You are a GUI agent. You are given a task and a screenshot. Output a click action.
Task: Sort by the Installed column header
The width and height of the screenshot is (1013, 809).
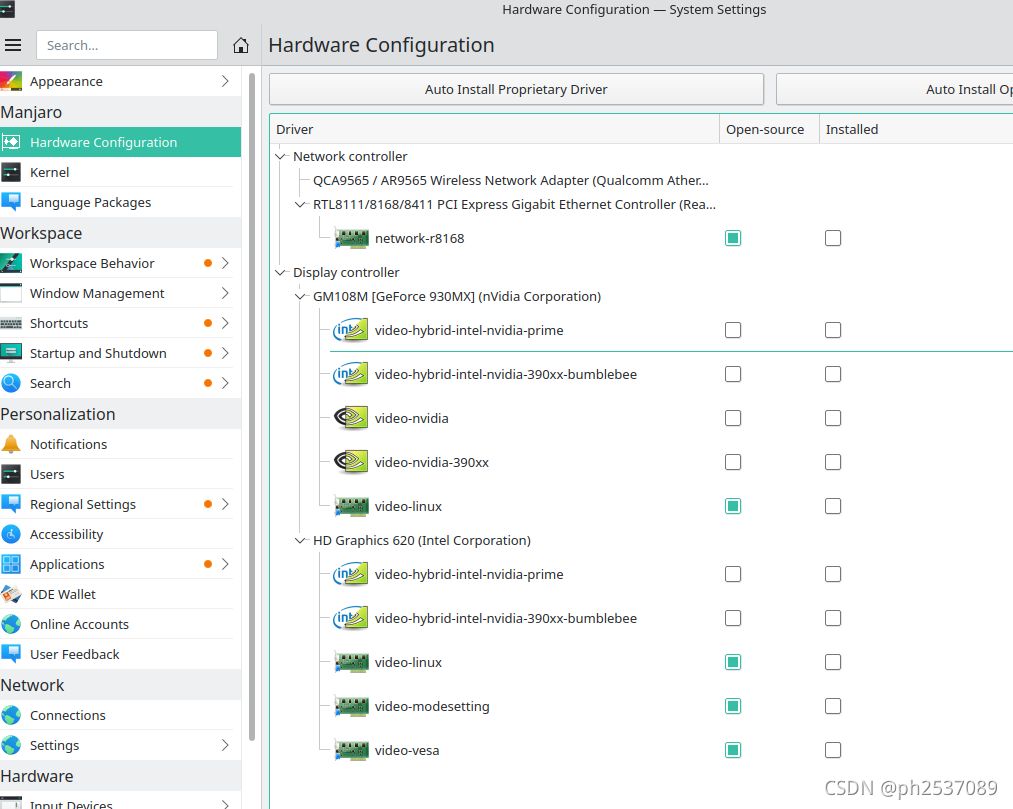tap(916, 129)
